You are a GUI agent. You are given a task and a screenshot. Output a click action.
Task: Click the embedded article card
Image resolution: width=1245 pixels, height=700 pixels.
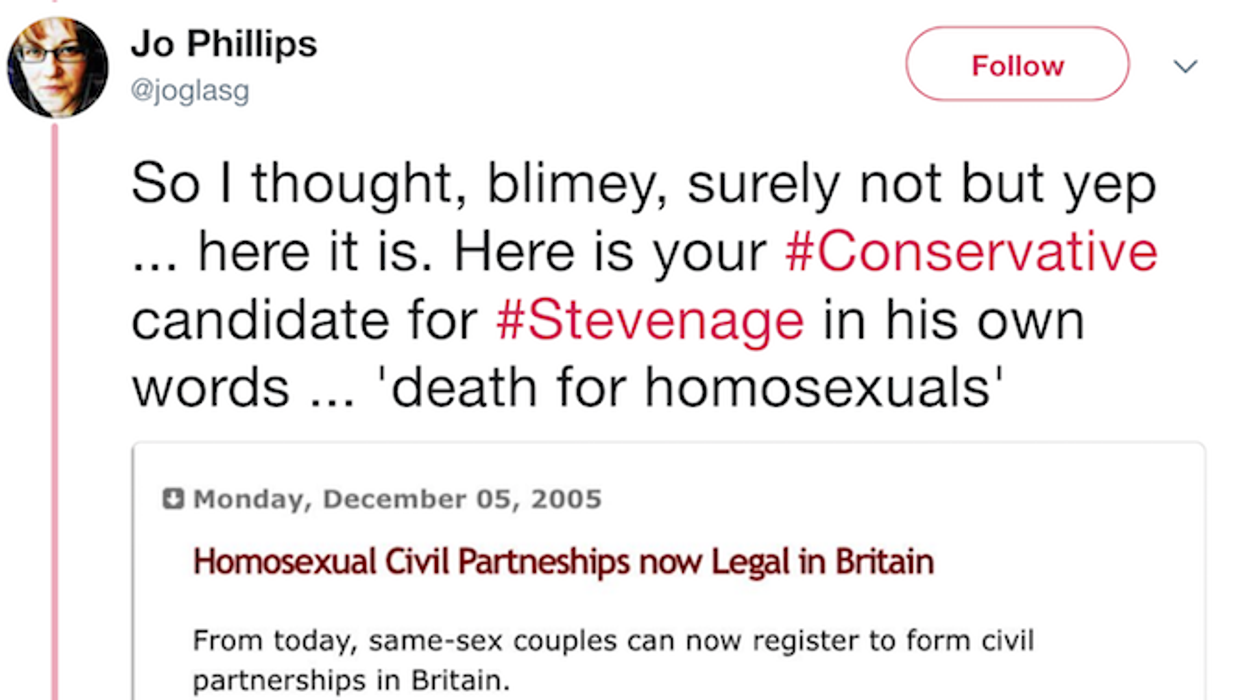[668, 570]
